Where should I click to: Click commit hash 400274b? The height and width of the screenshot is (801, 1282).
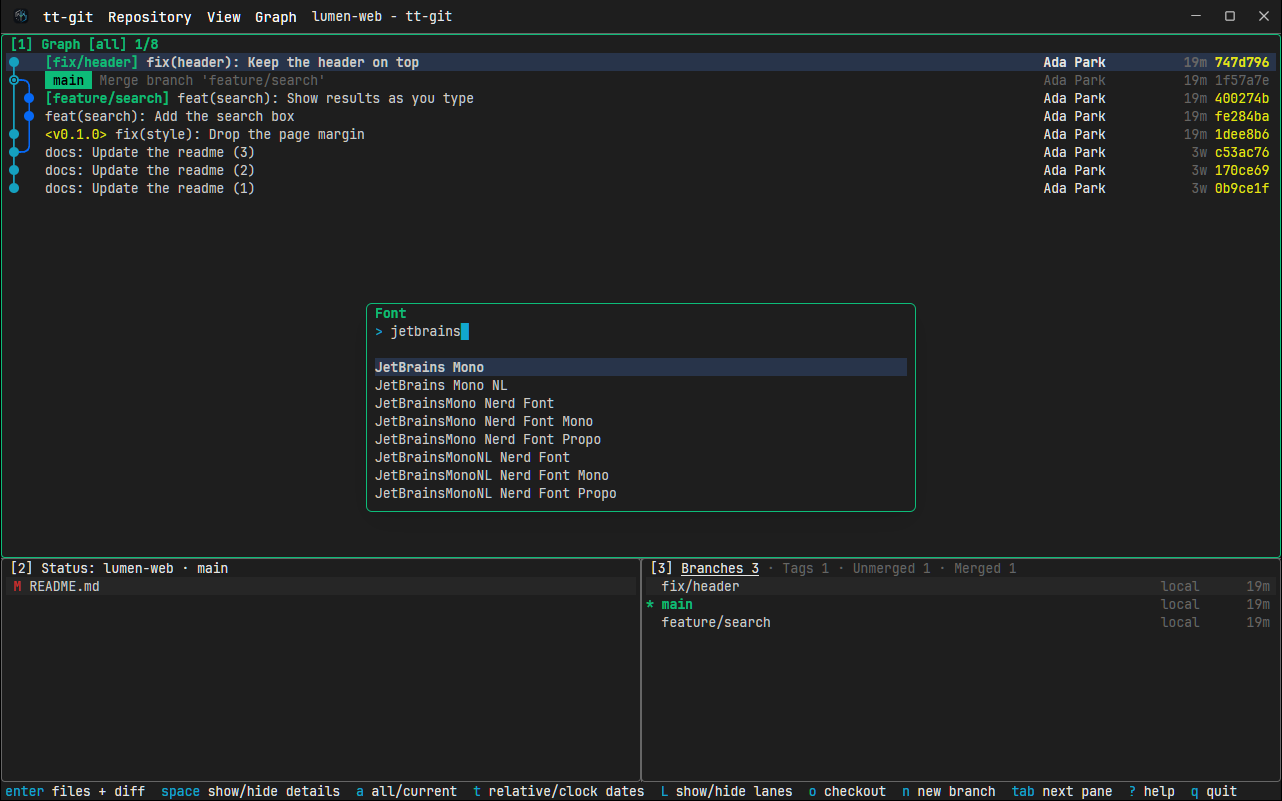coord(1242,99)
